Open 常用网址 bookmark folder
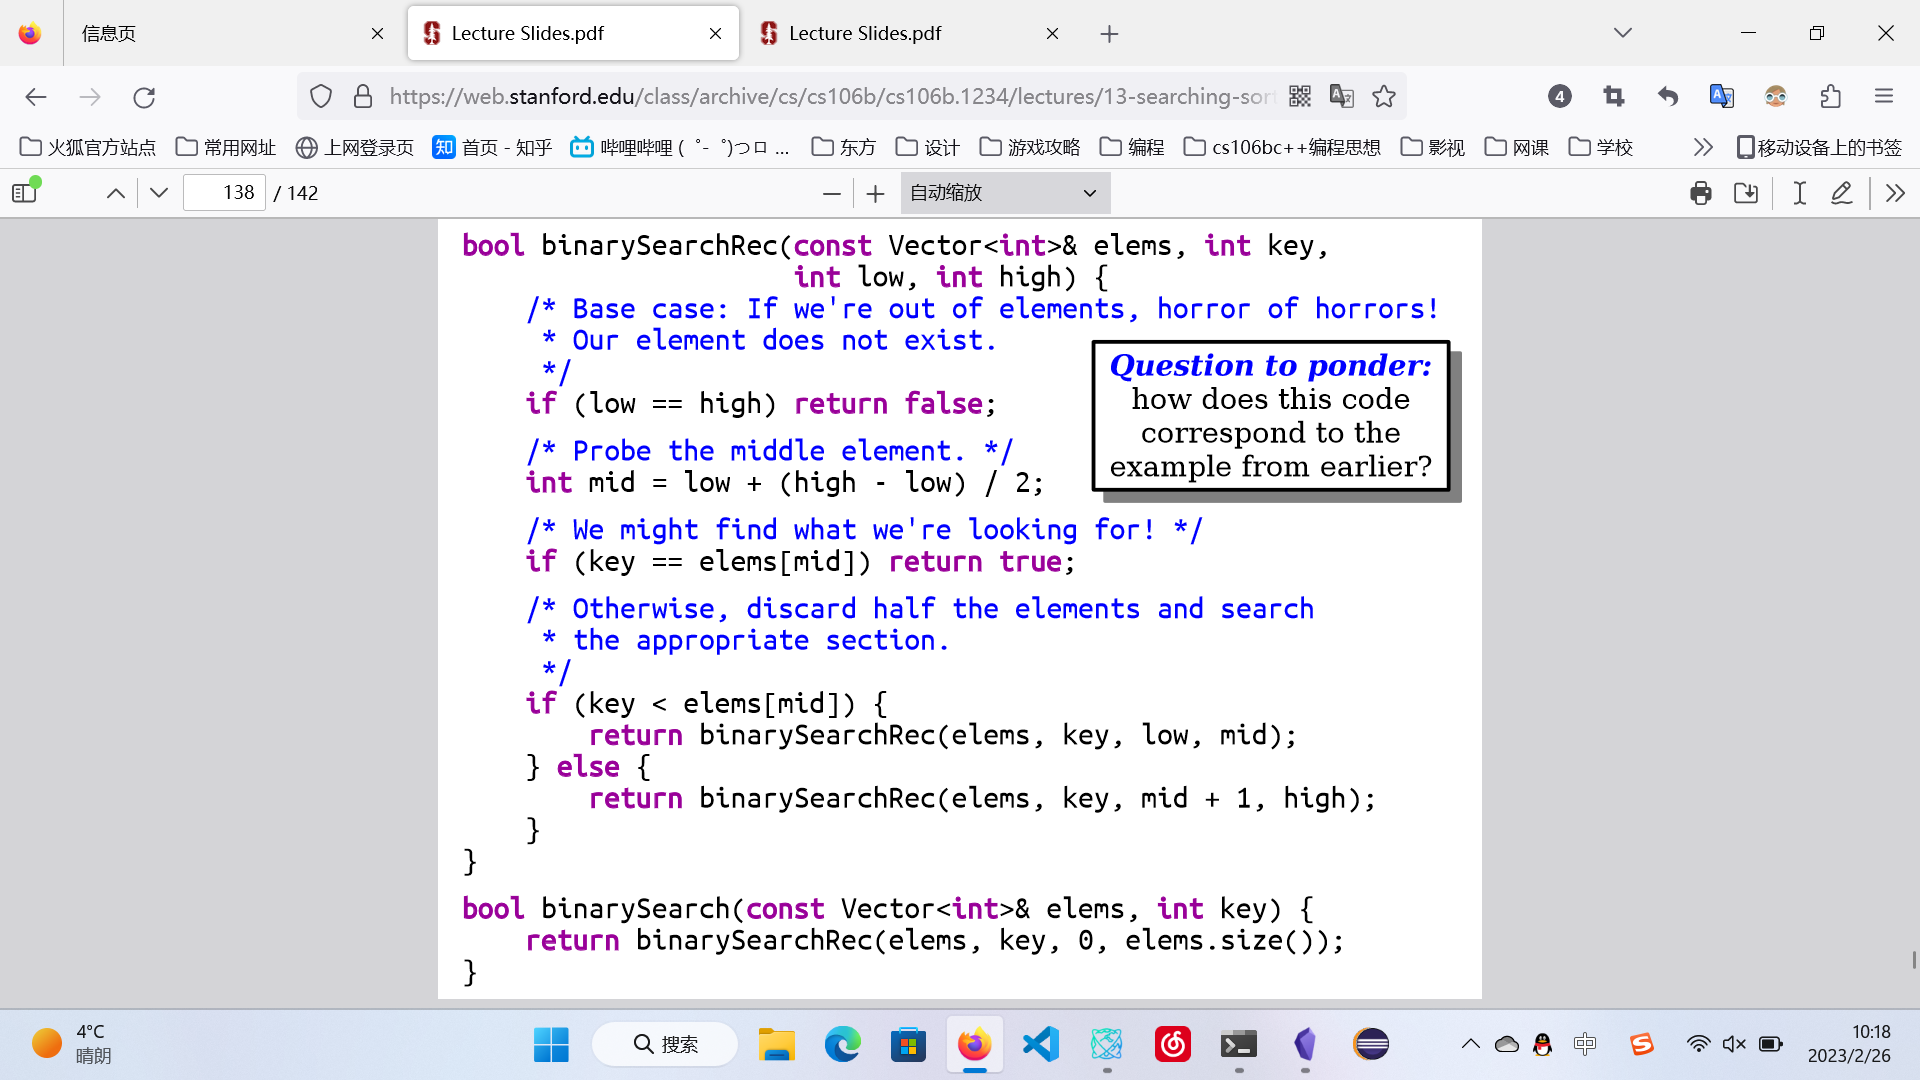The width and height of the screenshot is (1920, 1080). (x=226, y=147)
